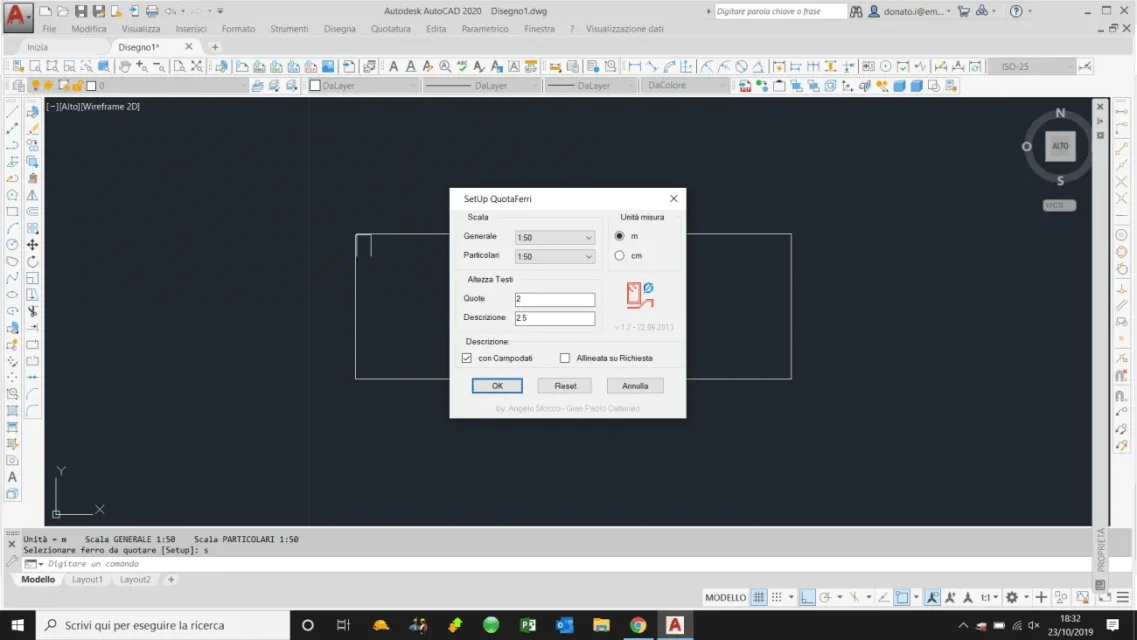Screen dimensions: 1137x640
Task: Click the Diameter dimension icon
Action: (741, 67)
